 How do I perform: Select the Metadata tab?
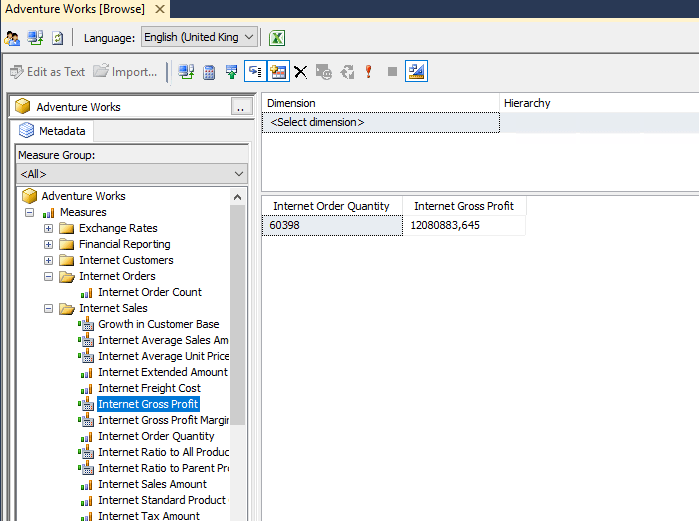[x=52, y=131]
